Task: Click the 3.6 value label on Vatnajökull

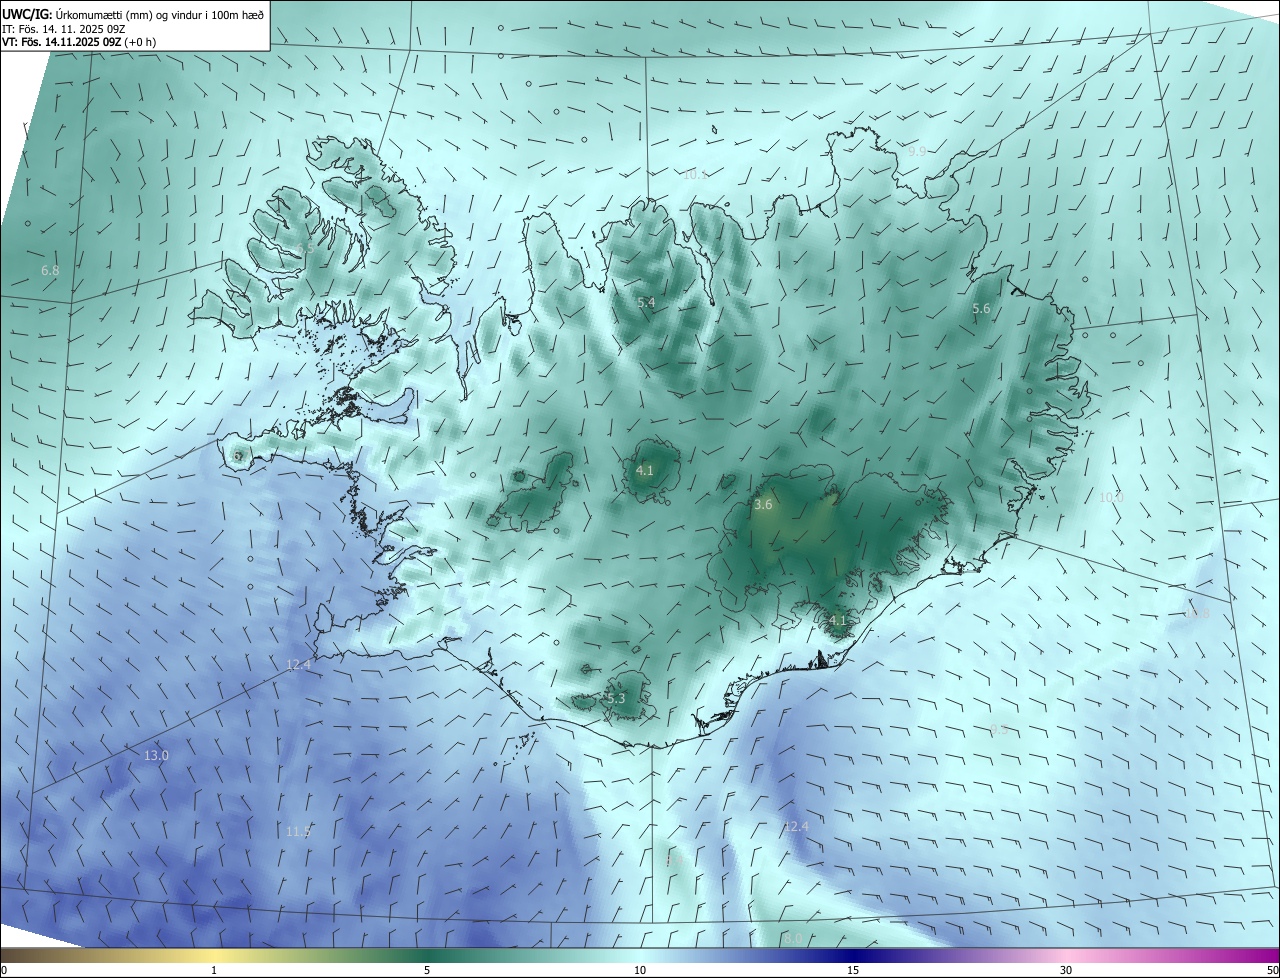Action: 763,505
